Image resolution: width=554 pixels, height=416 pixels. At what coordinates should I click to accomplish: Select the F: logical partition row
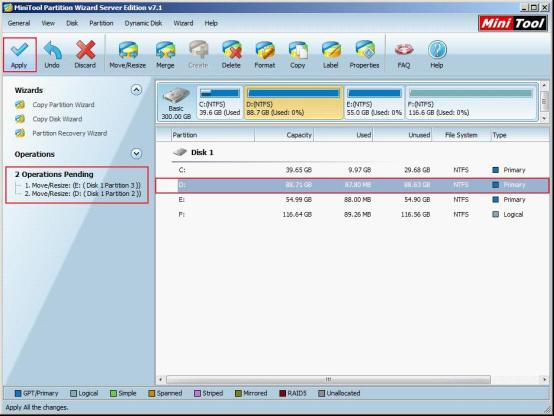point(352,215)
